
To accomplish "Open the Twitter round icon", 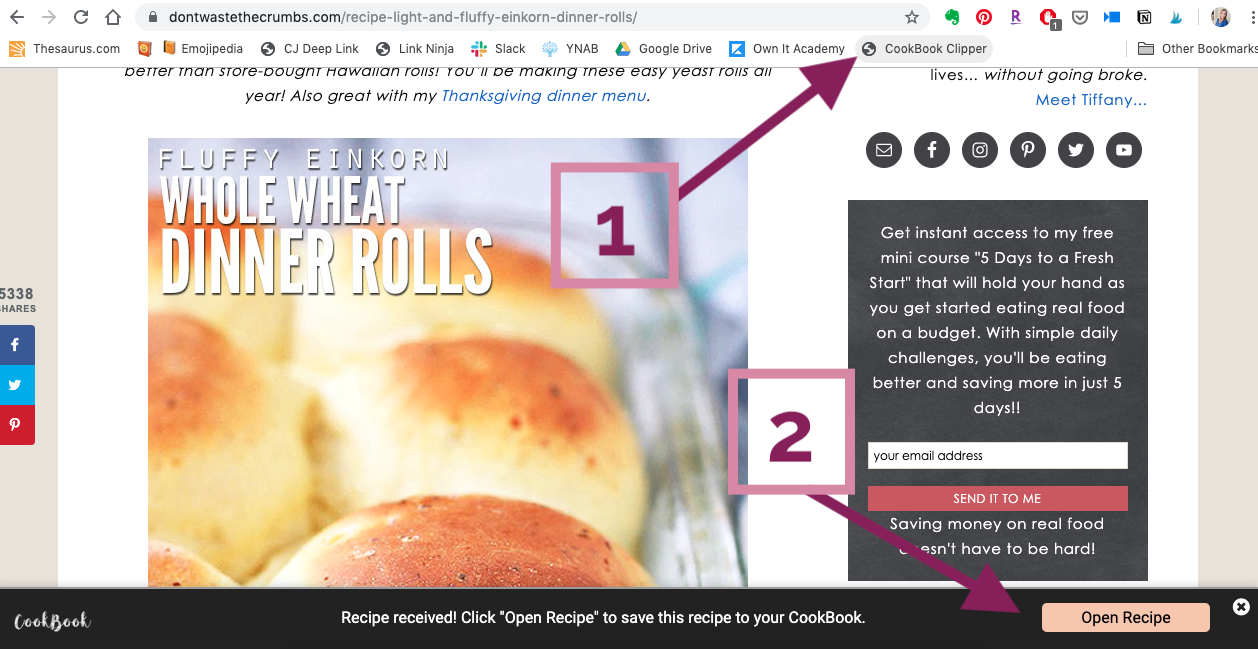I will pos(1076,150).
